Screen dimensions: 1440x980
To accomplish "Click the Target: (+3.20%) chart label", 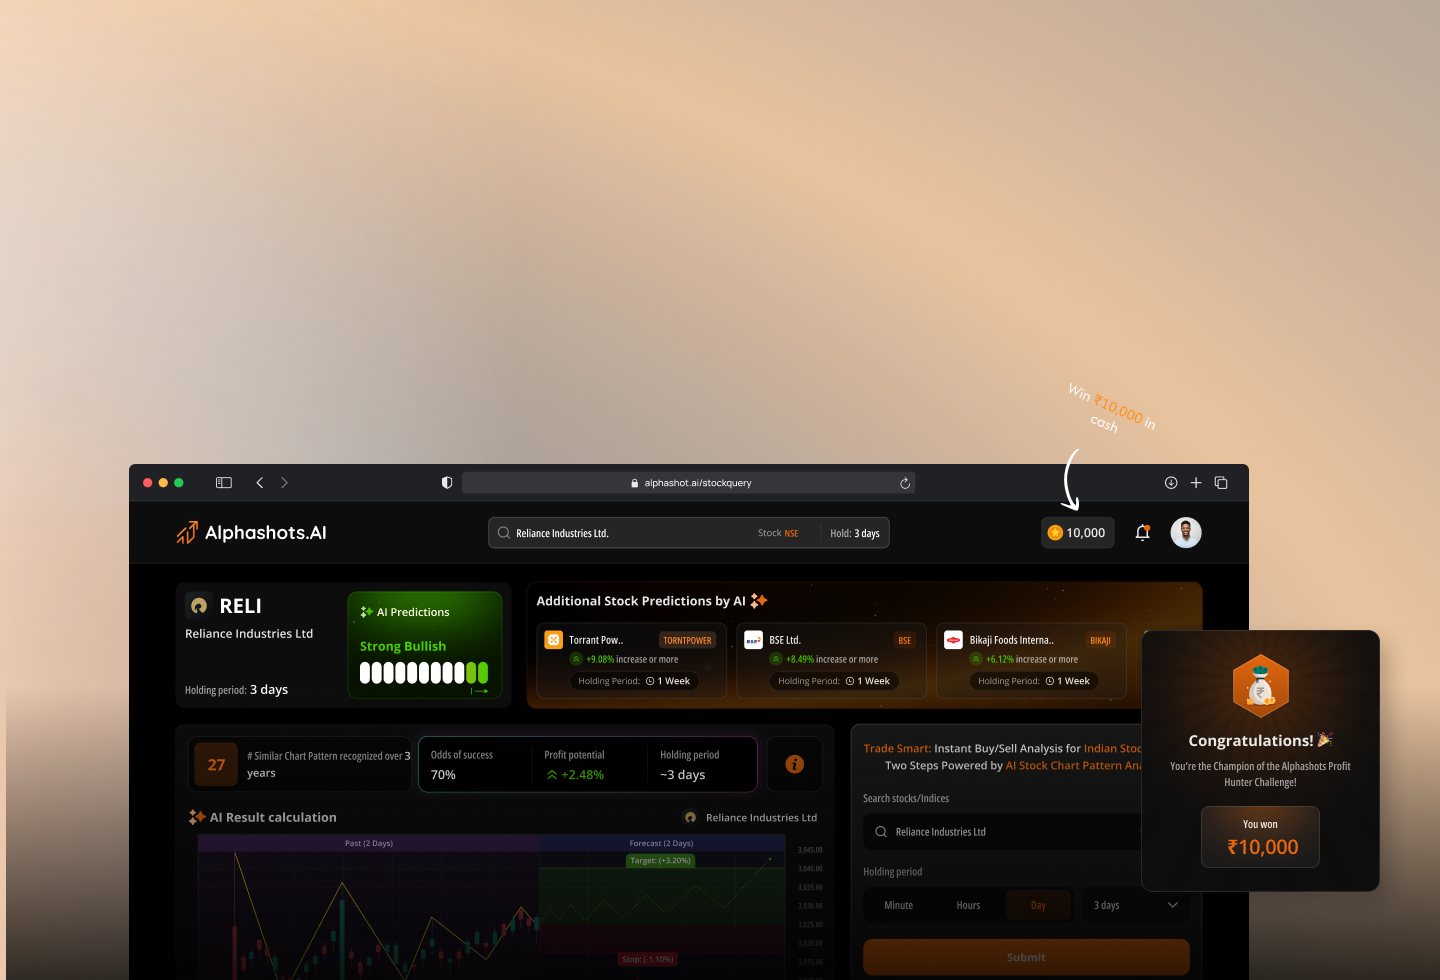I will click(x=660, y=860).
